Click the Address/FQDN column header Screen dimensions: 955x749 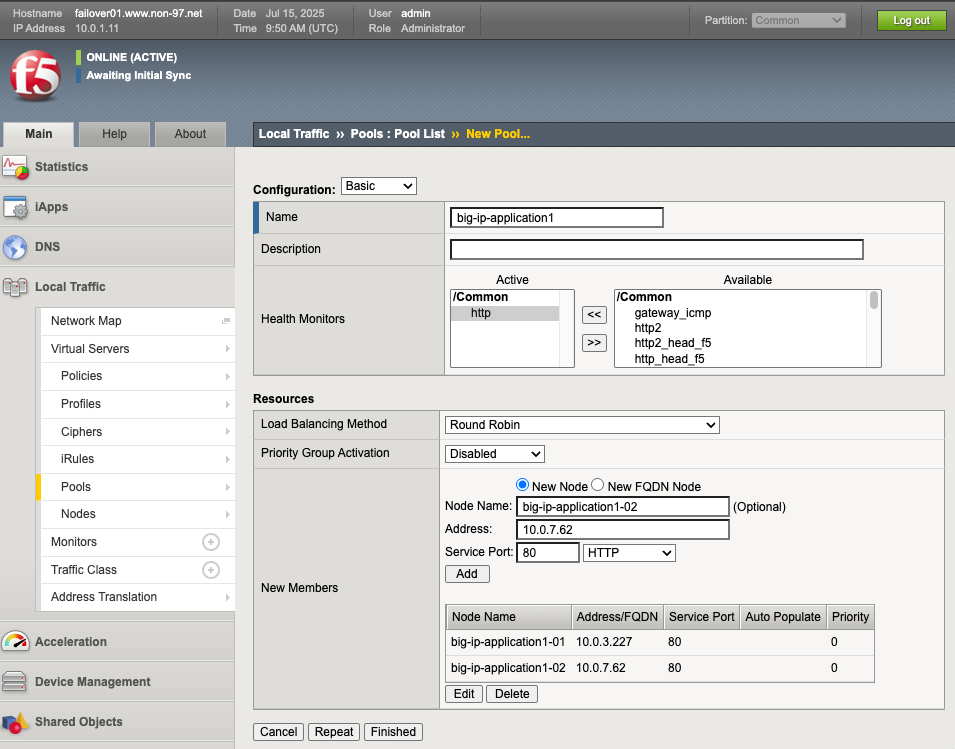point(617,617)
